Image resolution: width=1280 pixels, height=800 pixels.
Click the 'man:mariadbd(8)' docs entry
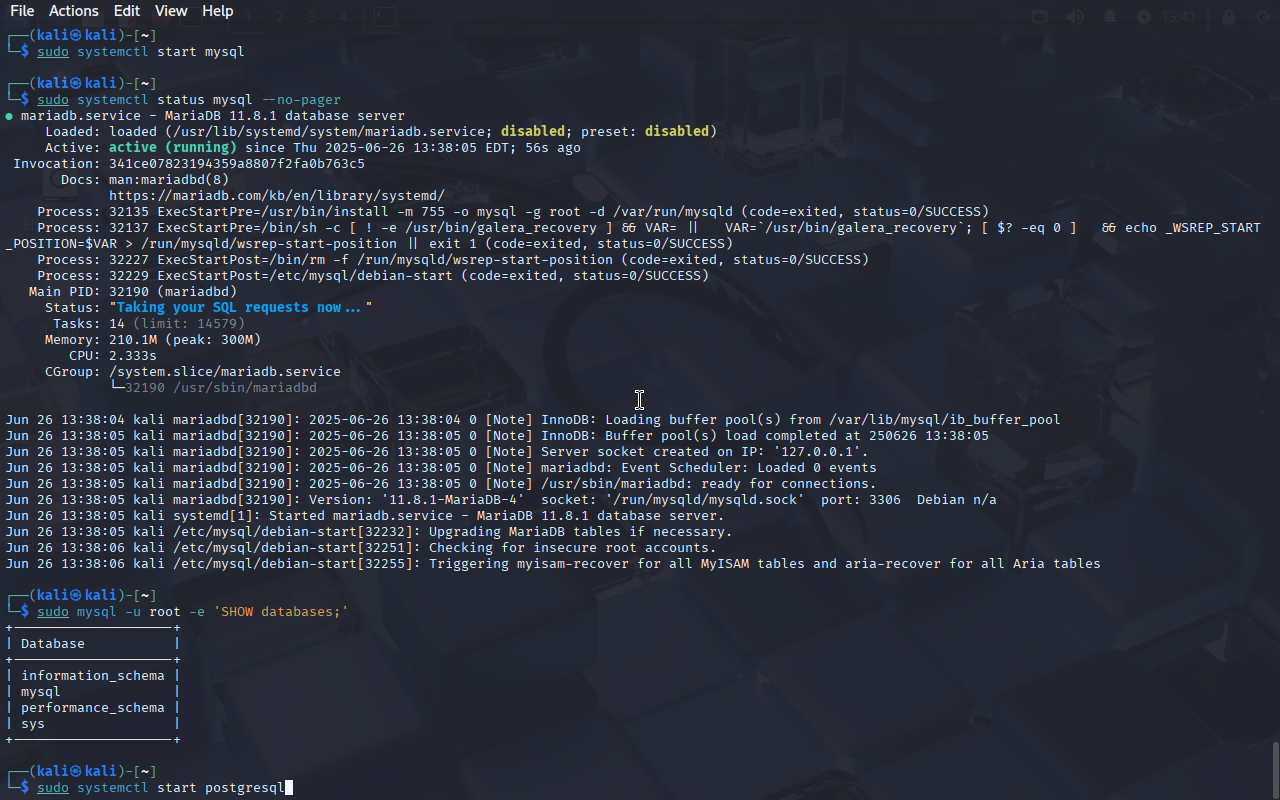click(169, 179)
